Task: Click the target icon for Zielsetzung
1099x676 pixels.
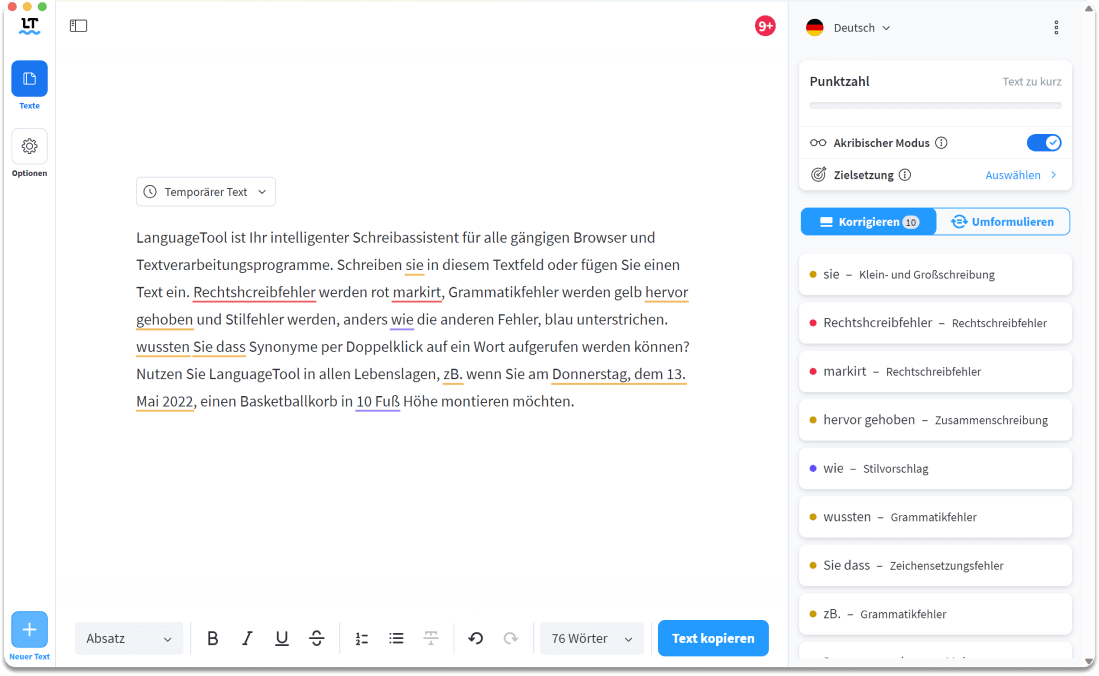Action: 818,175
